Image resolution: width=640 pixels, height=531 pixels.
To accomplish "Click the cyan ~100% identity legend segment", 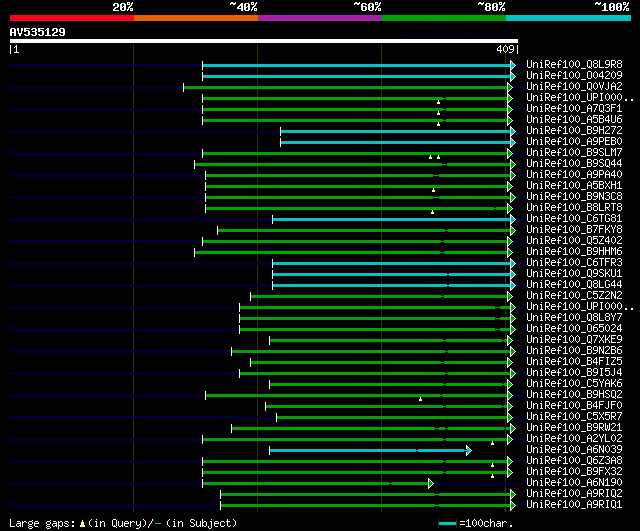I will (569, 18).
